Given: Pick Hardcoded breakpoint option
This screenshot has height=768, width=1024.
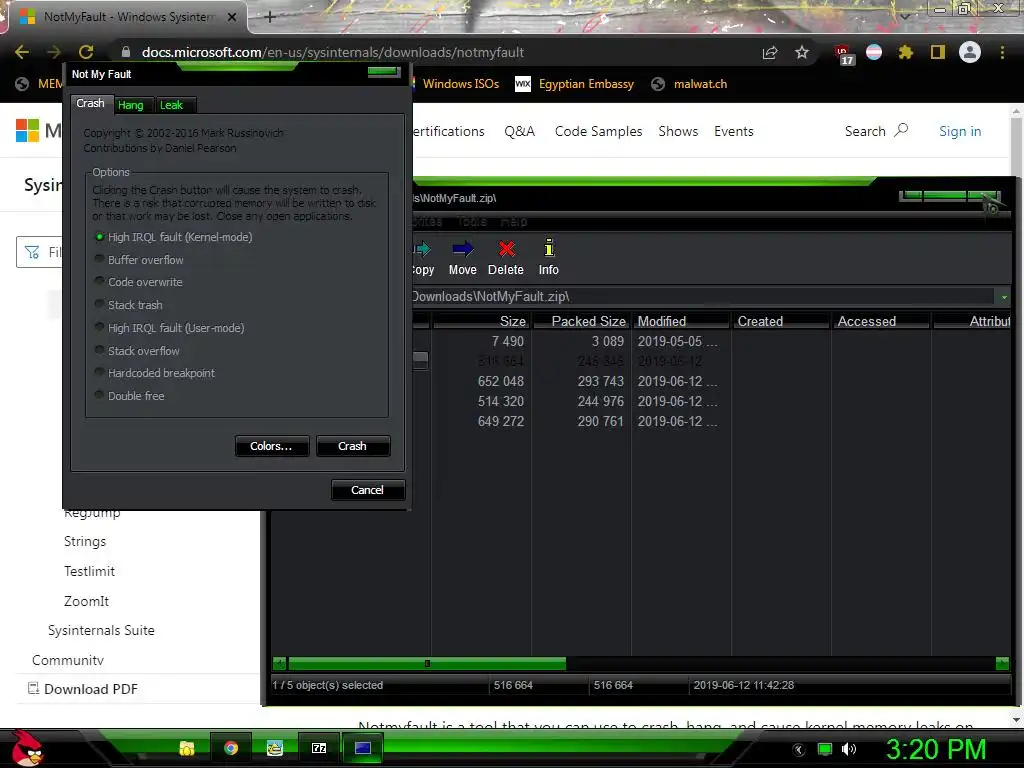Looking at the screenshot, I should coord(155,373).
